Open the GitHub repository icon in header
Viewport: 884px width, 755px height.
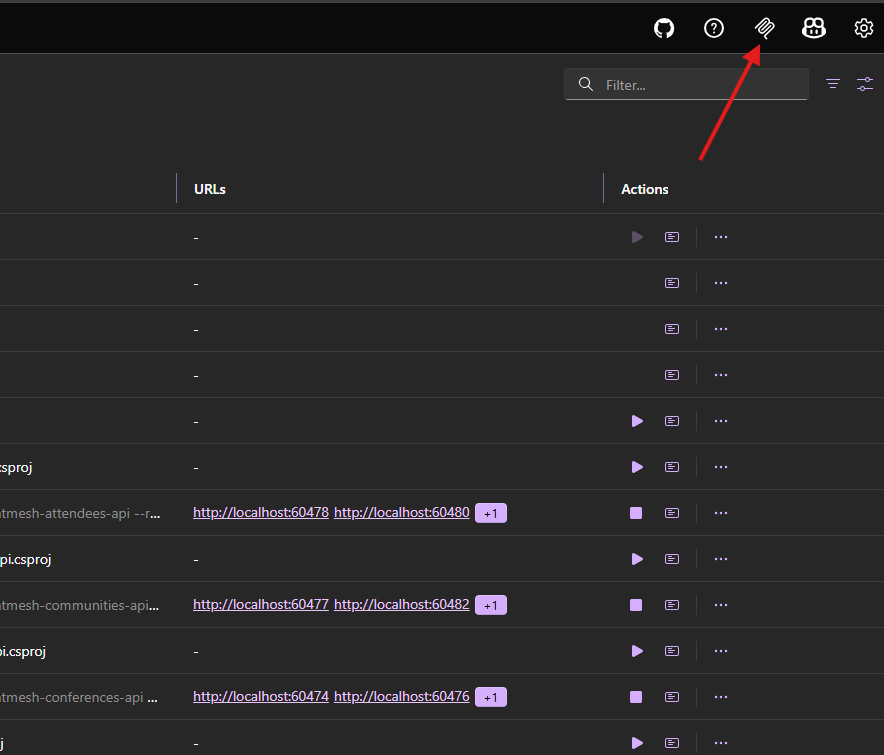(664, 28)
